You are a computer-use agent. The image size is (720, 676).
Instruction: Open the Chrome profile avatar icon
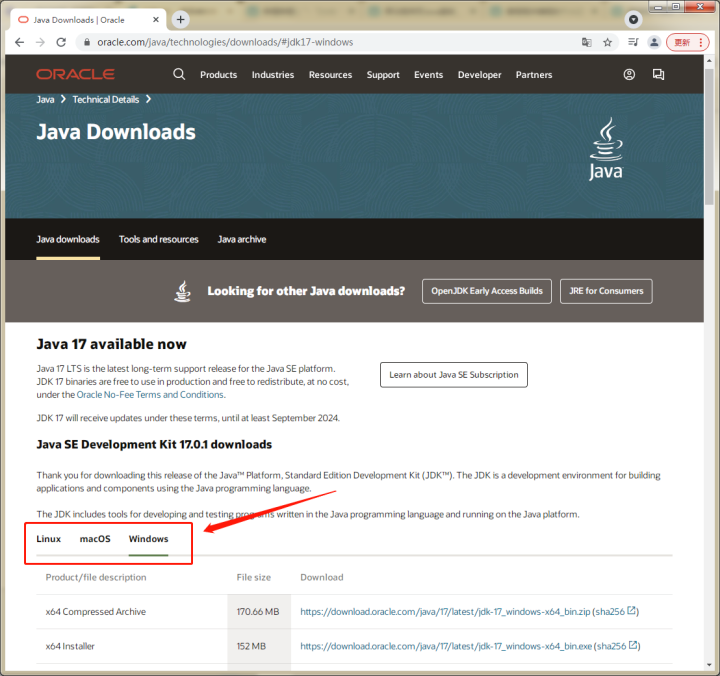(x=654, y=42)
